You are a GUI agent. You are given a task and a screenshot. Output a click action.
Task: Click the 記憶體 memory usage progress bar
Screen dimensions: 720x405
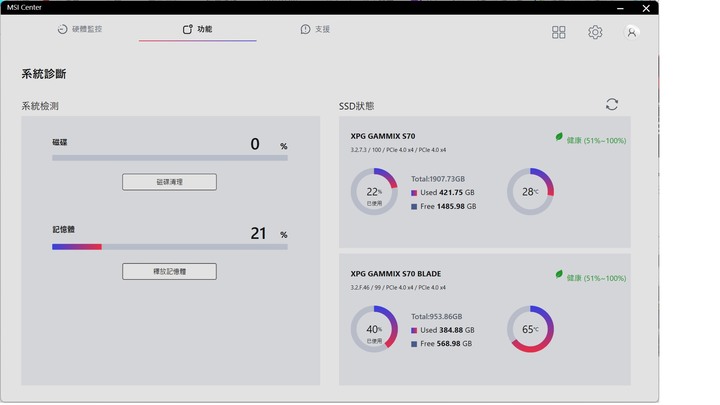click(x=170, y=247)
